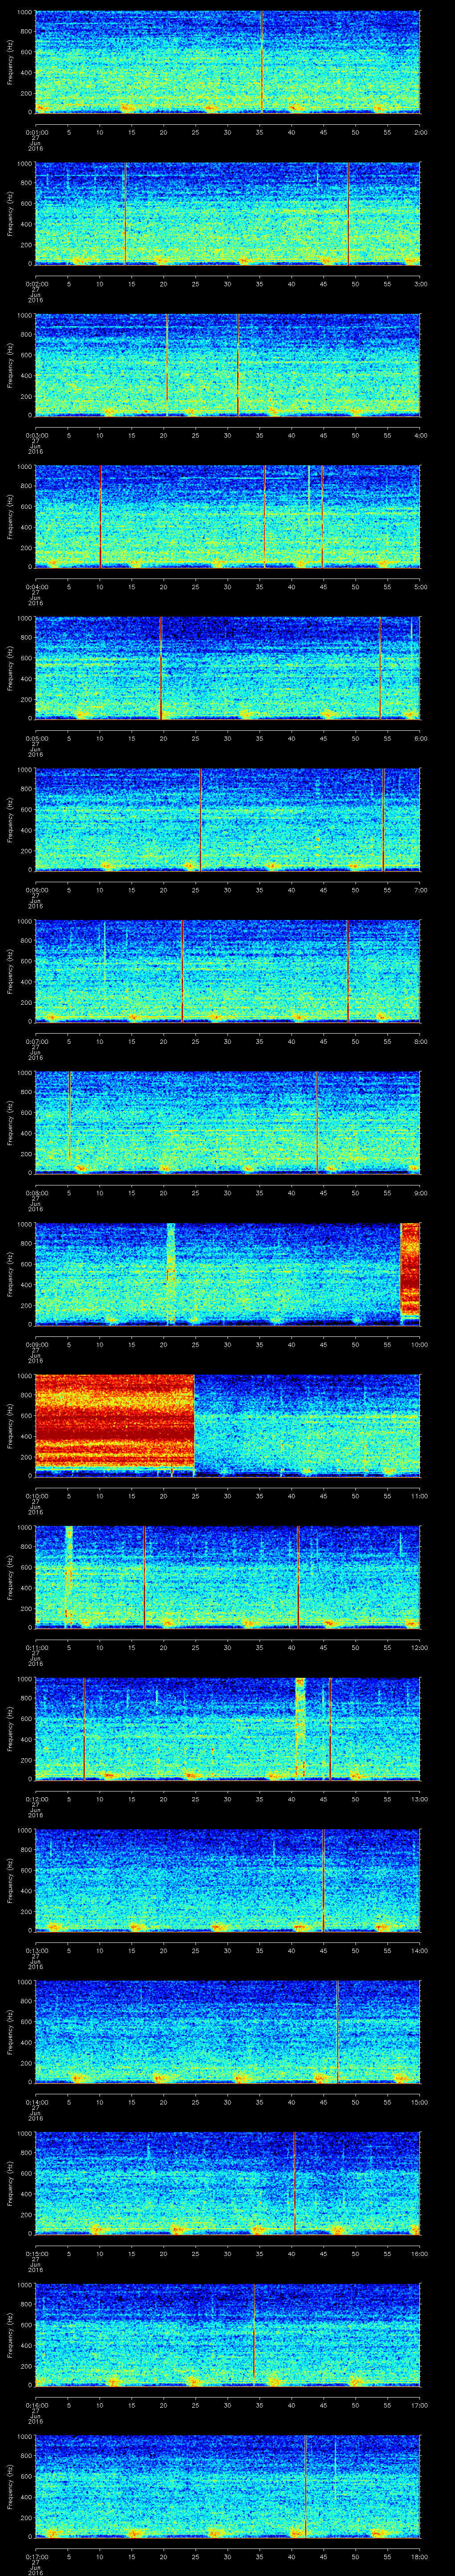
Task: Click the red line near minute 19 in 0:05:00 panel
Action: point(160,668)
